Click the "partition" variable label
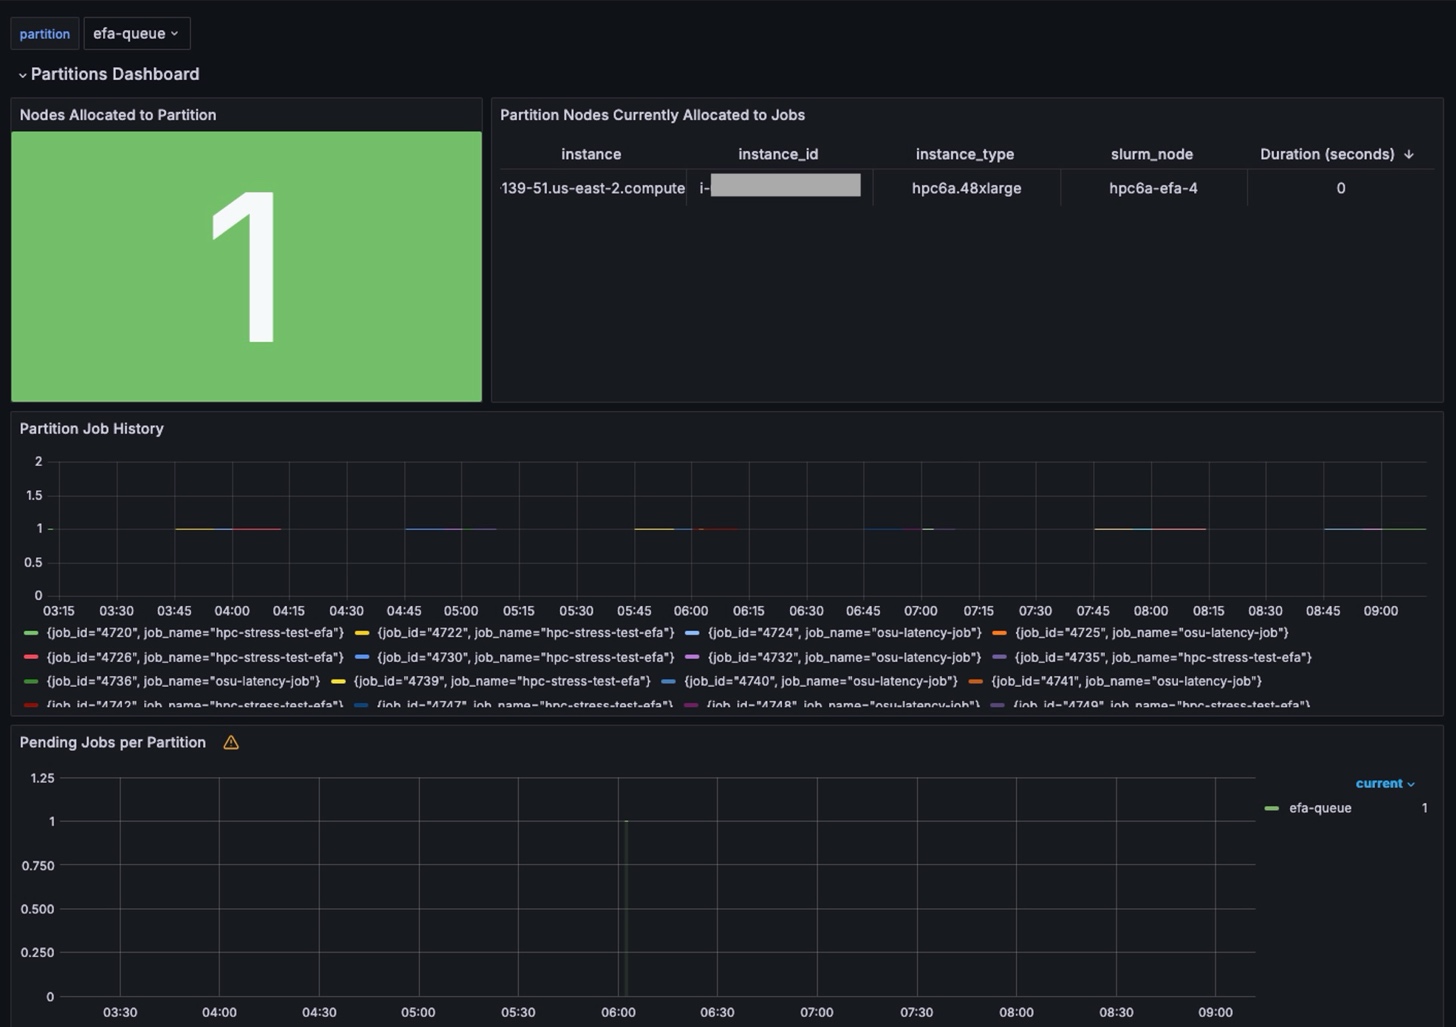1456x1027 pixels. [45, 33]
